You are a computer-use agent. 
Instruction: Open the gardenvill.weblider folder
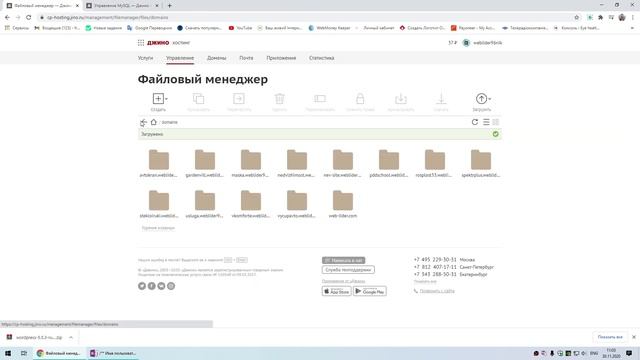[204, 163]
